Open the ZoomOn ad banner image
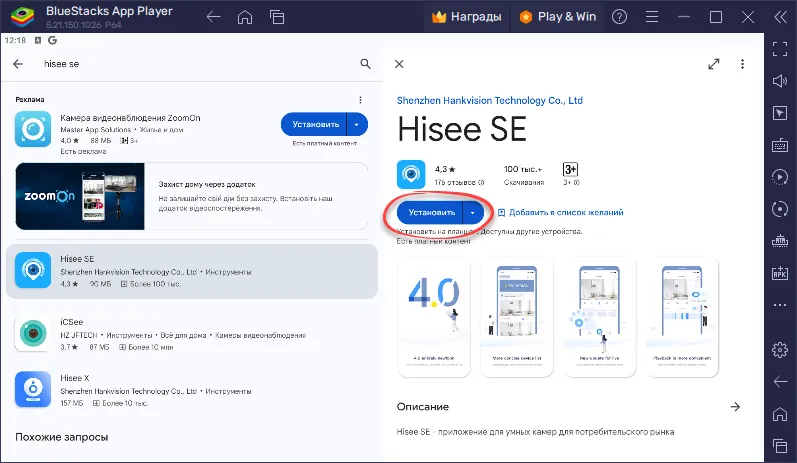 click(x=80, y=196)
